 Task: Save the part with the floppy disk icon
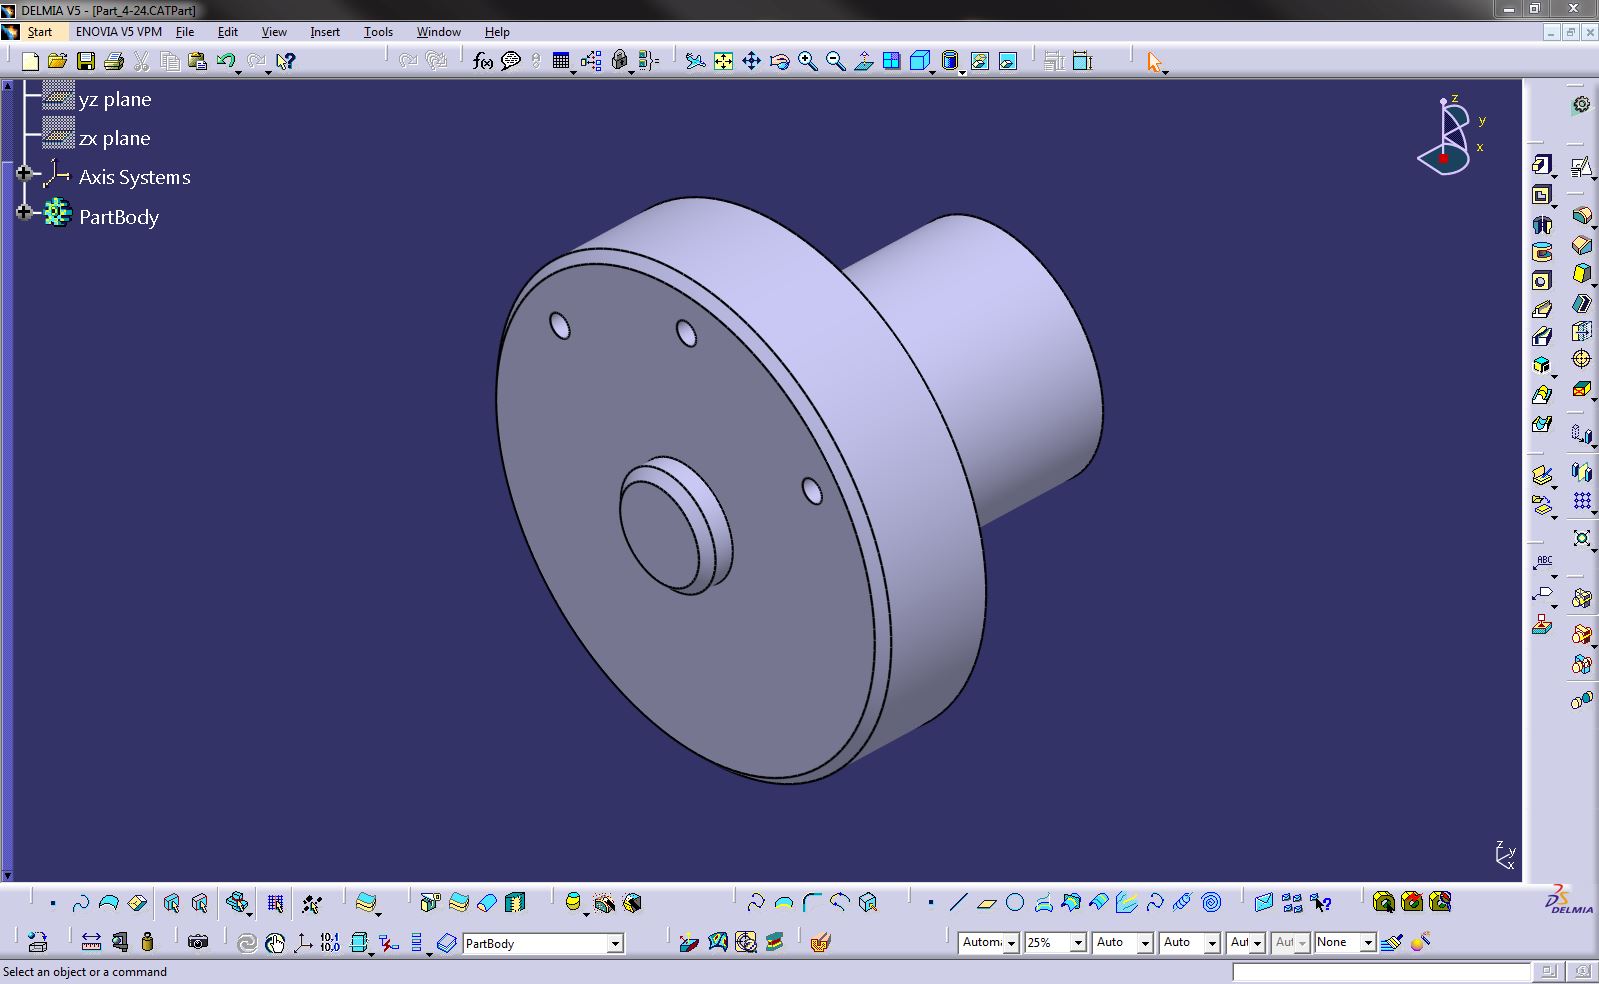point(86,62)
